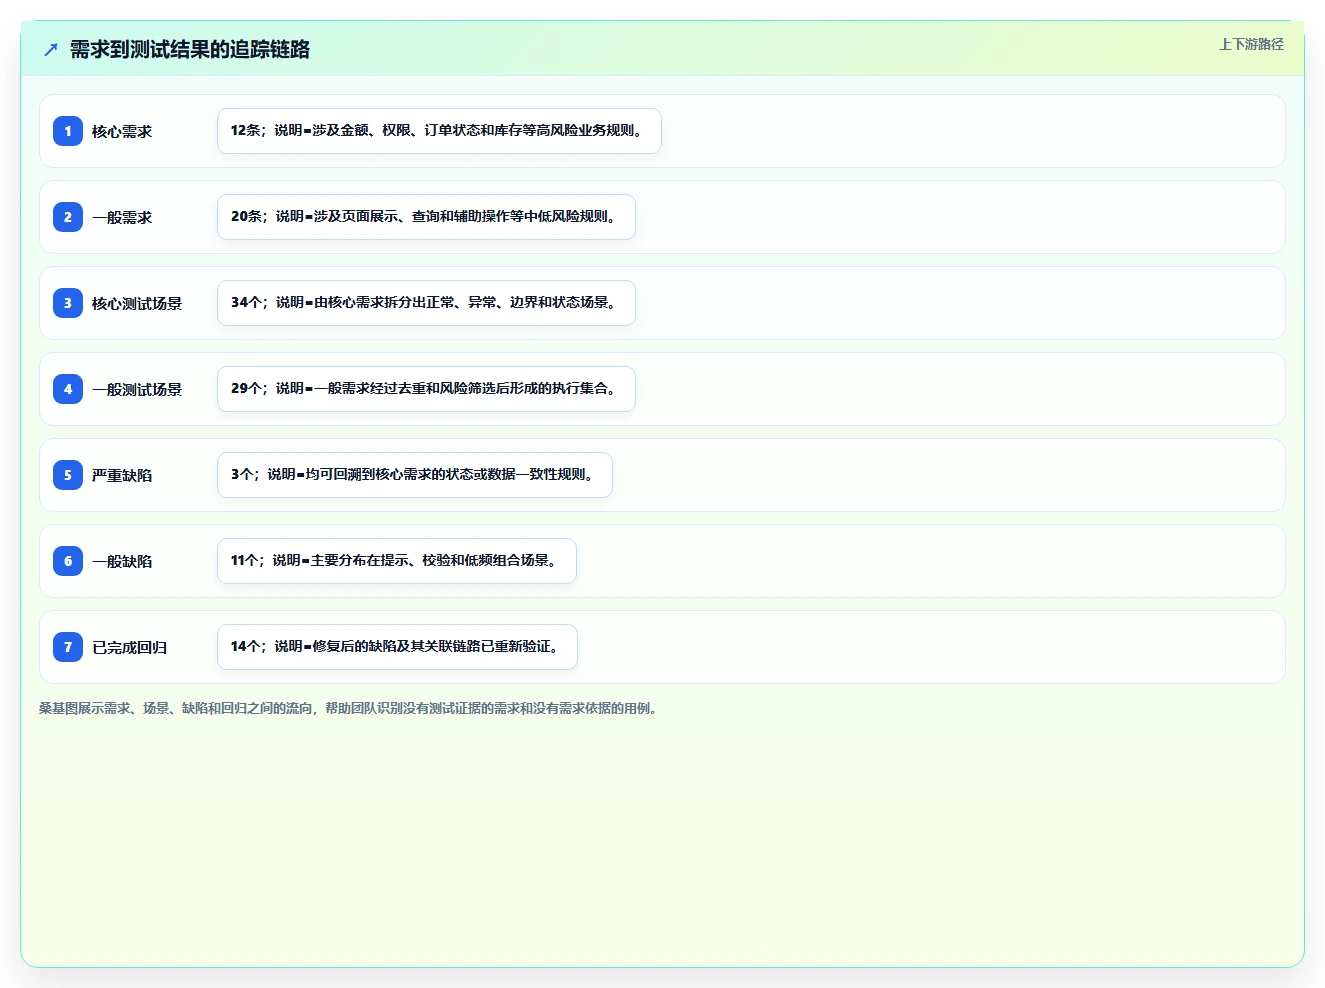Select the 已完成回归 row label
Image resolution: width=1325 pixels, height=988 pixels.
[x=130, y=647]
